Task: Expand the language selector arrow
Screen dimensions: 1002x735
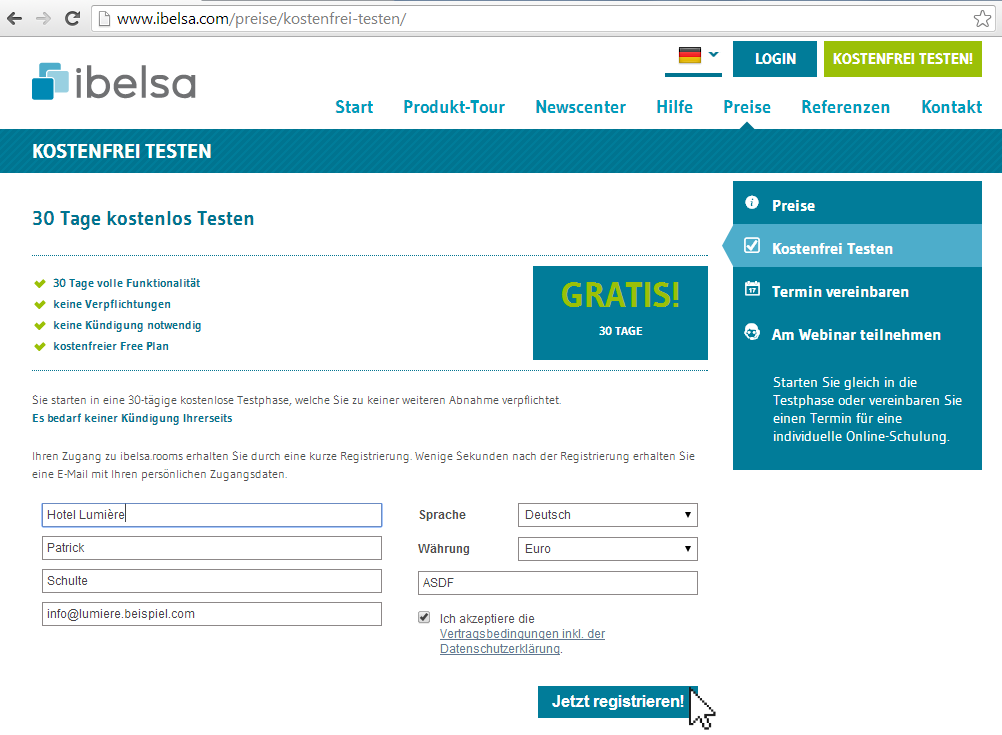Action: click(x=713, y=55)
